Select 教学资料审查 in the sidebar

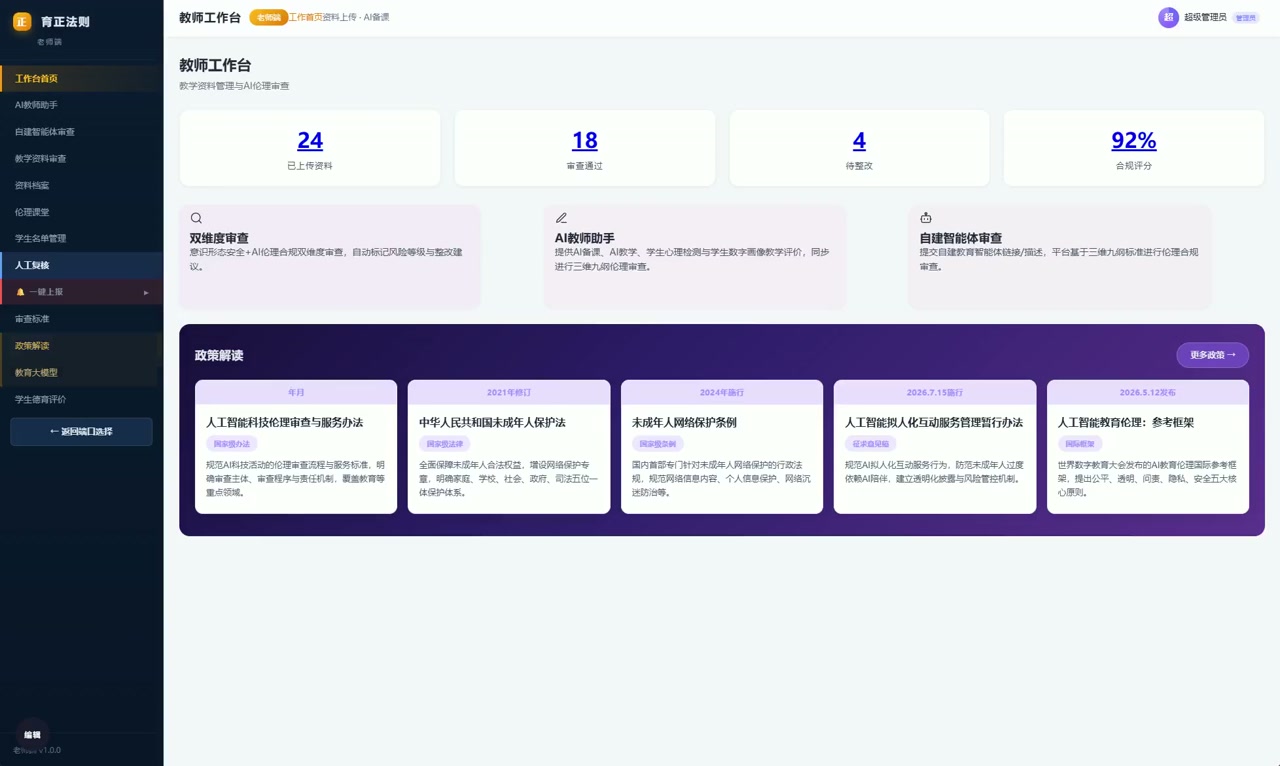coord(81,158)
